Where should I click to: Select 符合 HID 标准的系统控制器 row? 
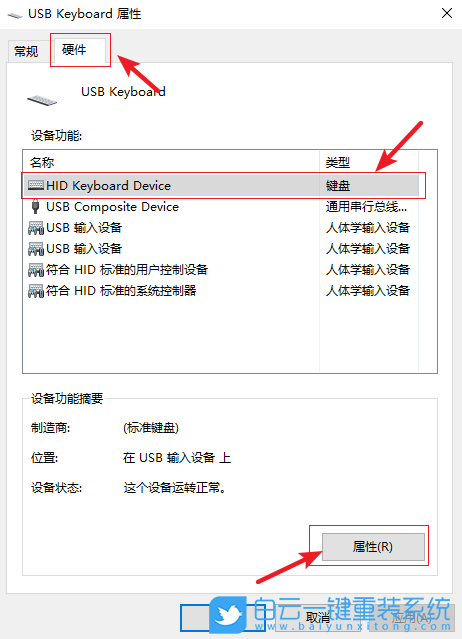[221, 291]
